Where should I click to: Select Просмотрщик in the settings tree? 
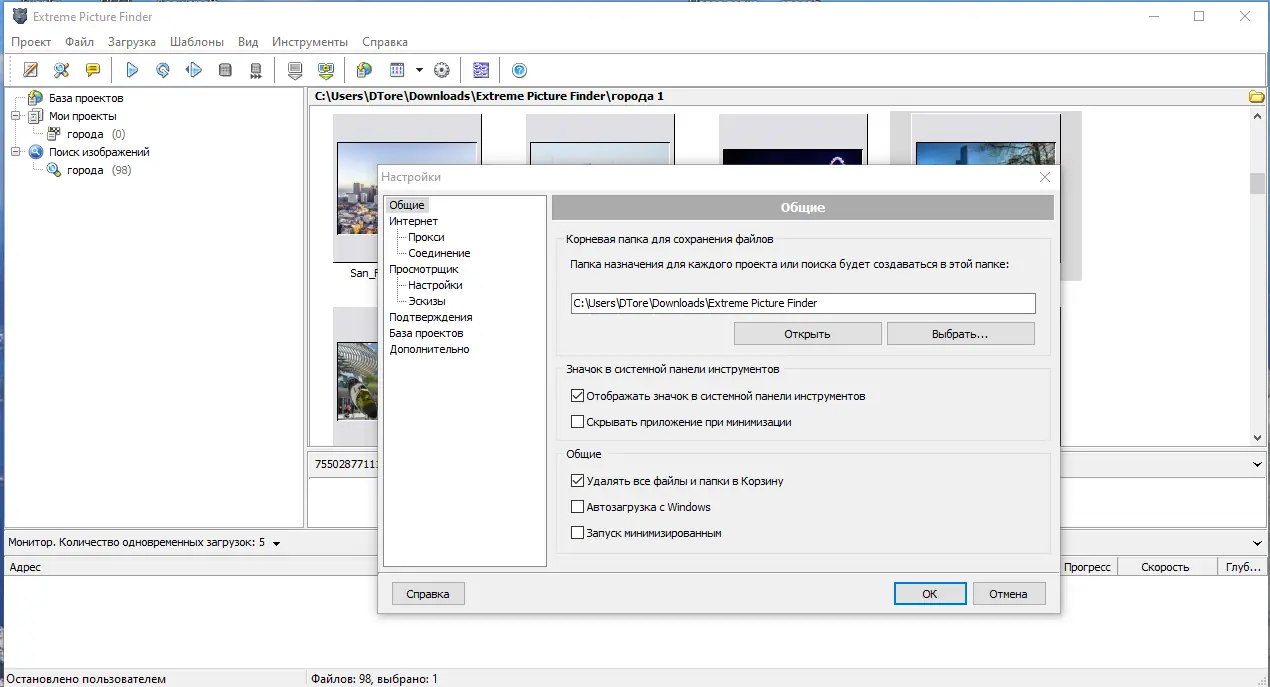(x=424, y=269)
